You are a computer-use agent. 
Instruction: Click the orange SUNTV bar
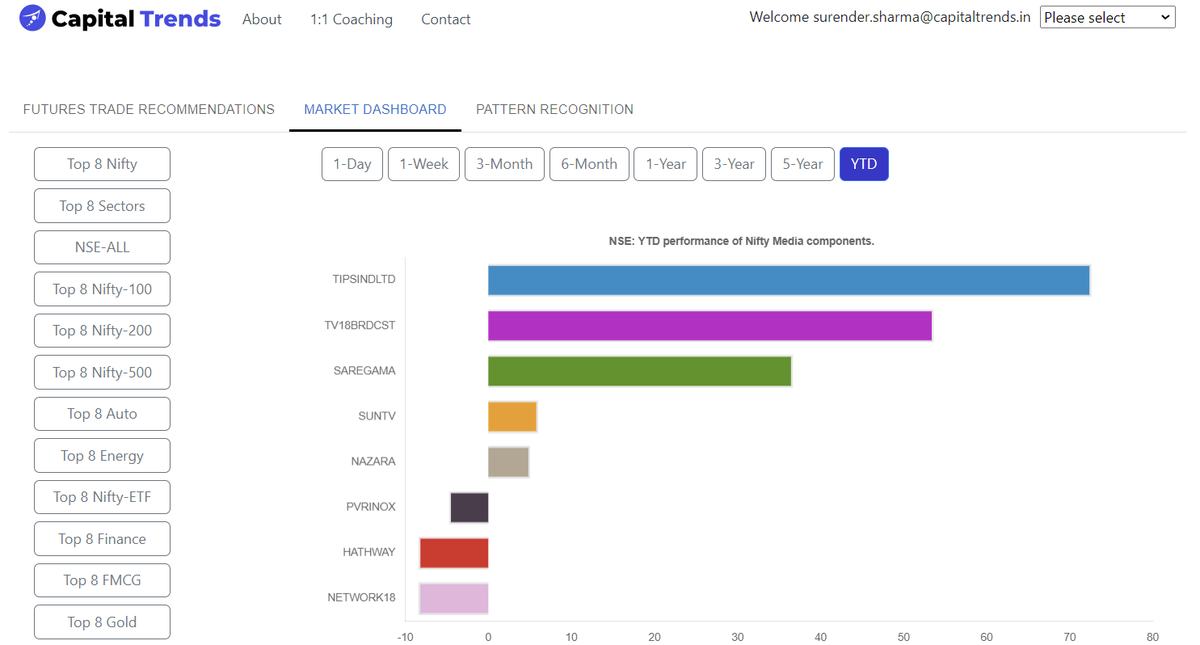[512, 416]
